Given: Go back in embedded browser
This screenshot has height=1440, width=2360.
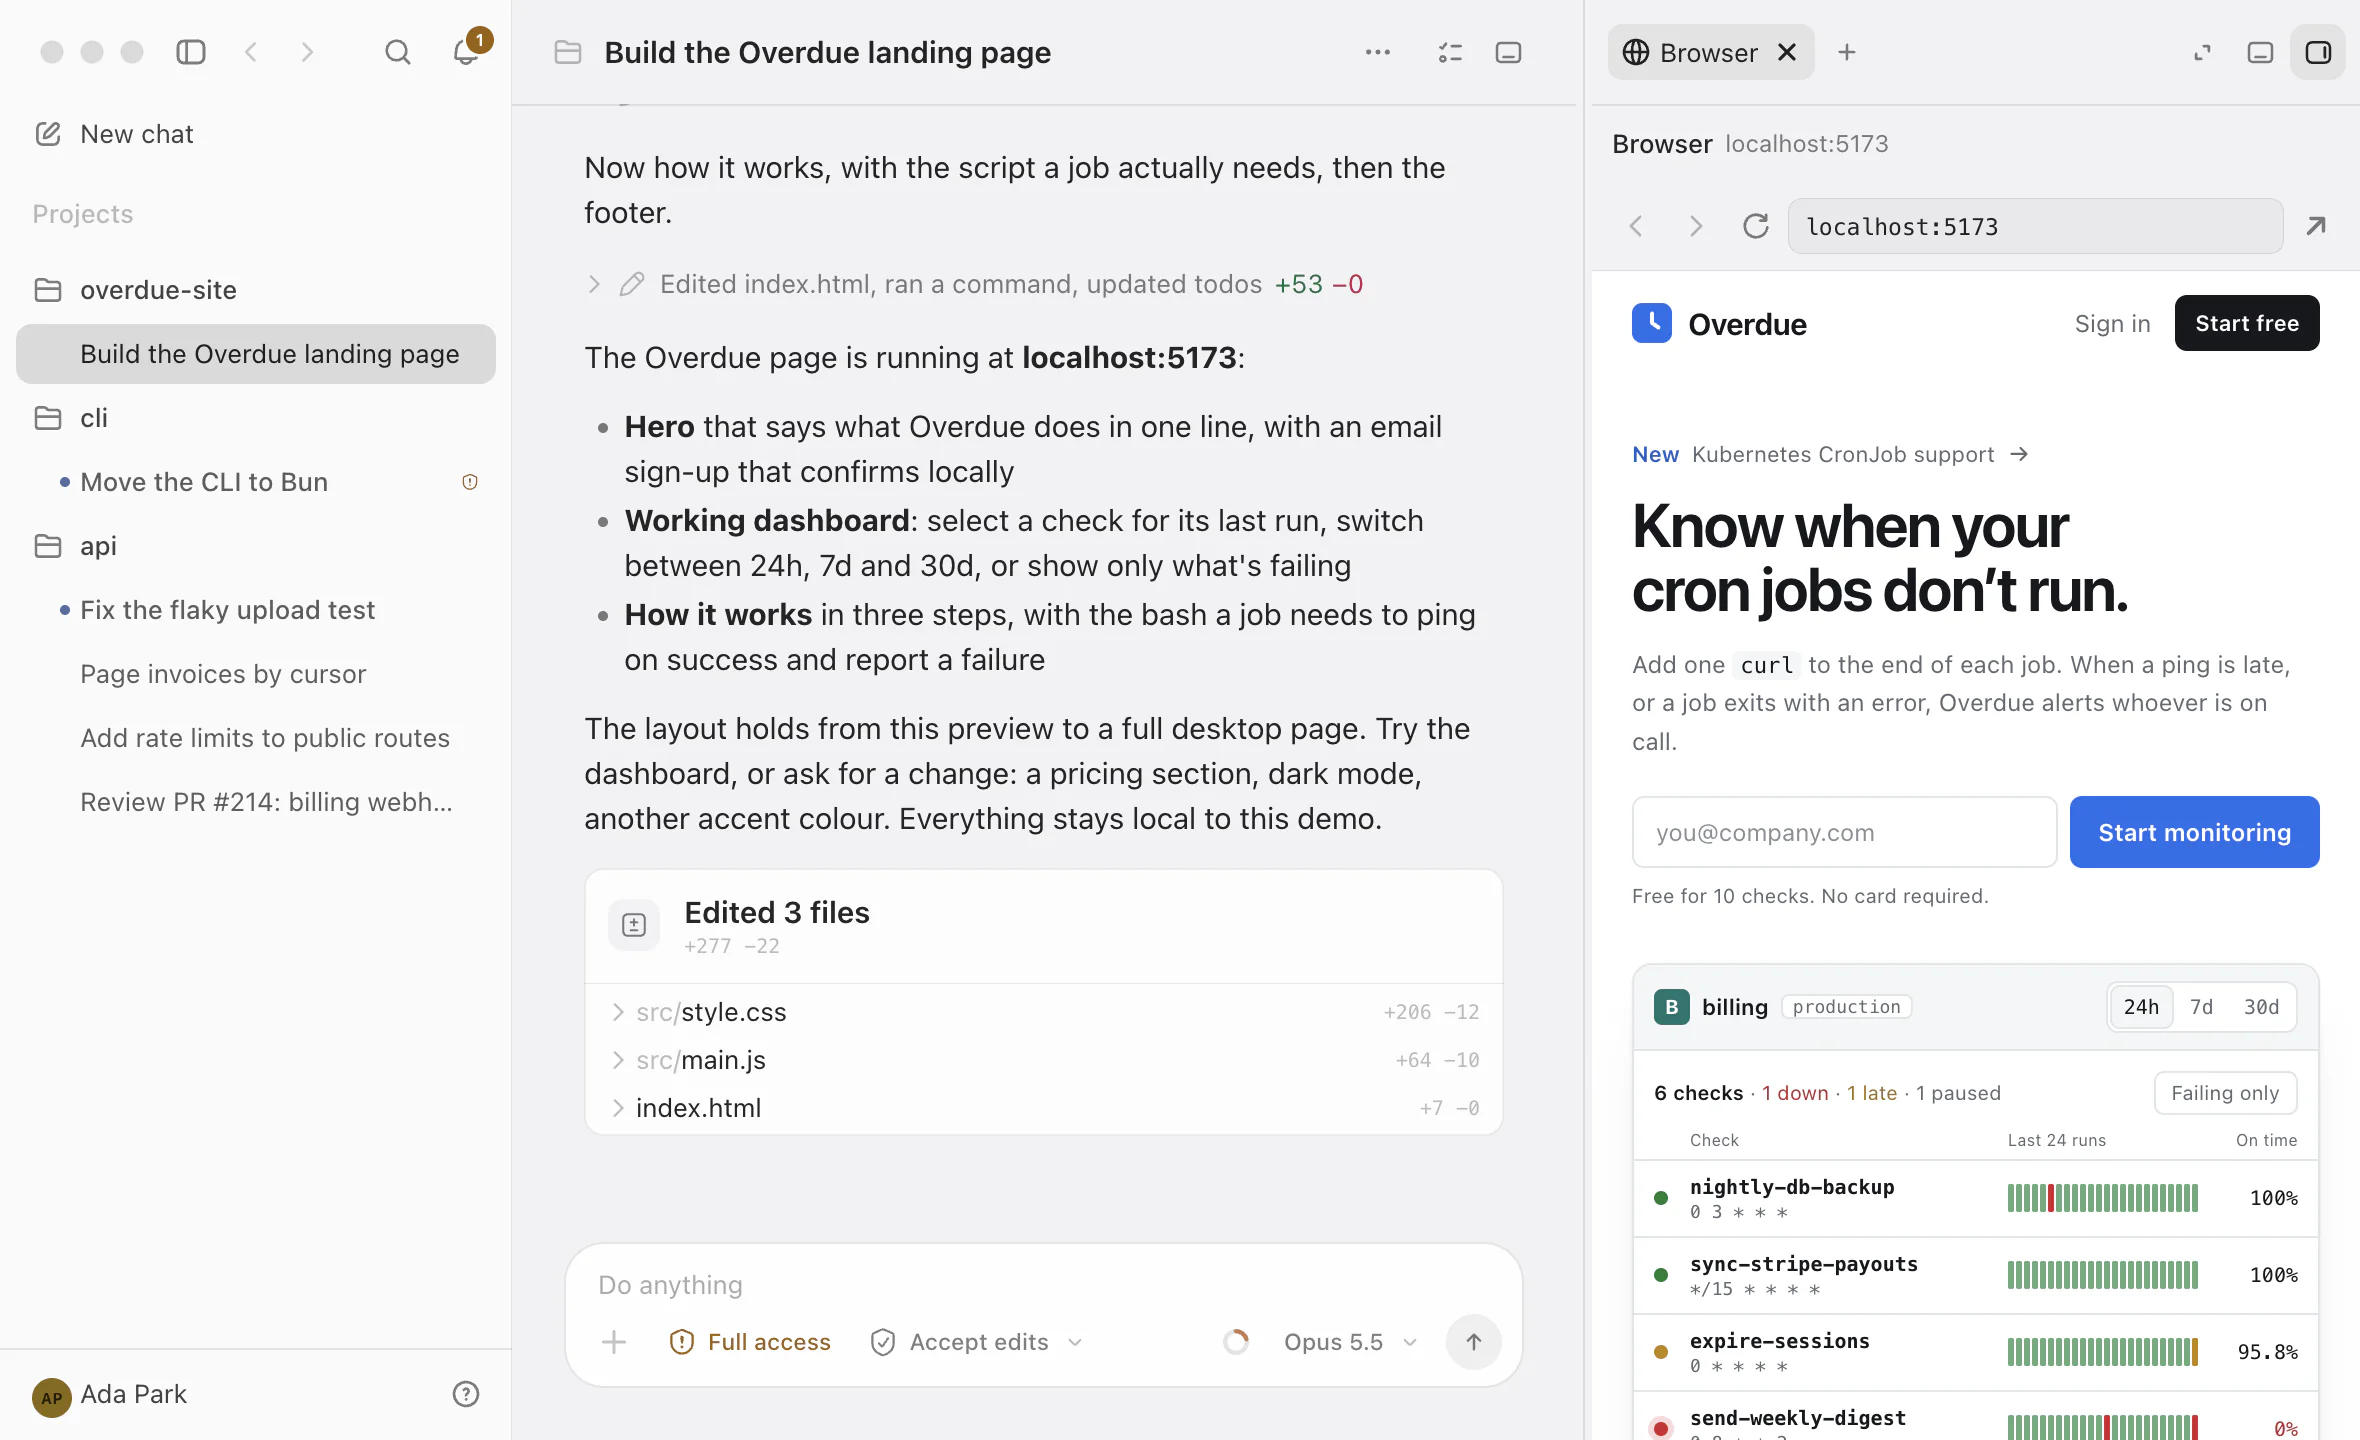Looking at the screenshot, I should pos(1636,226).
